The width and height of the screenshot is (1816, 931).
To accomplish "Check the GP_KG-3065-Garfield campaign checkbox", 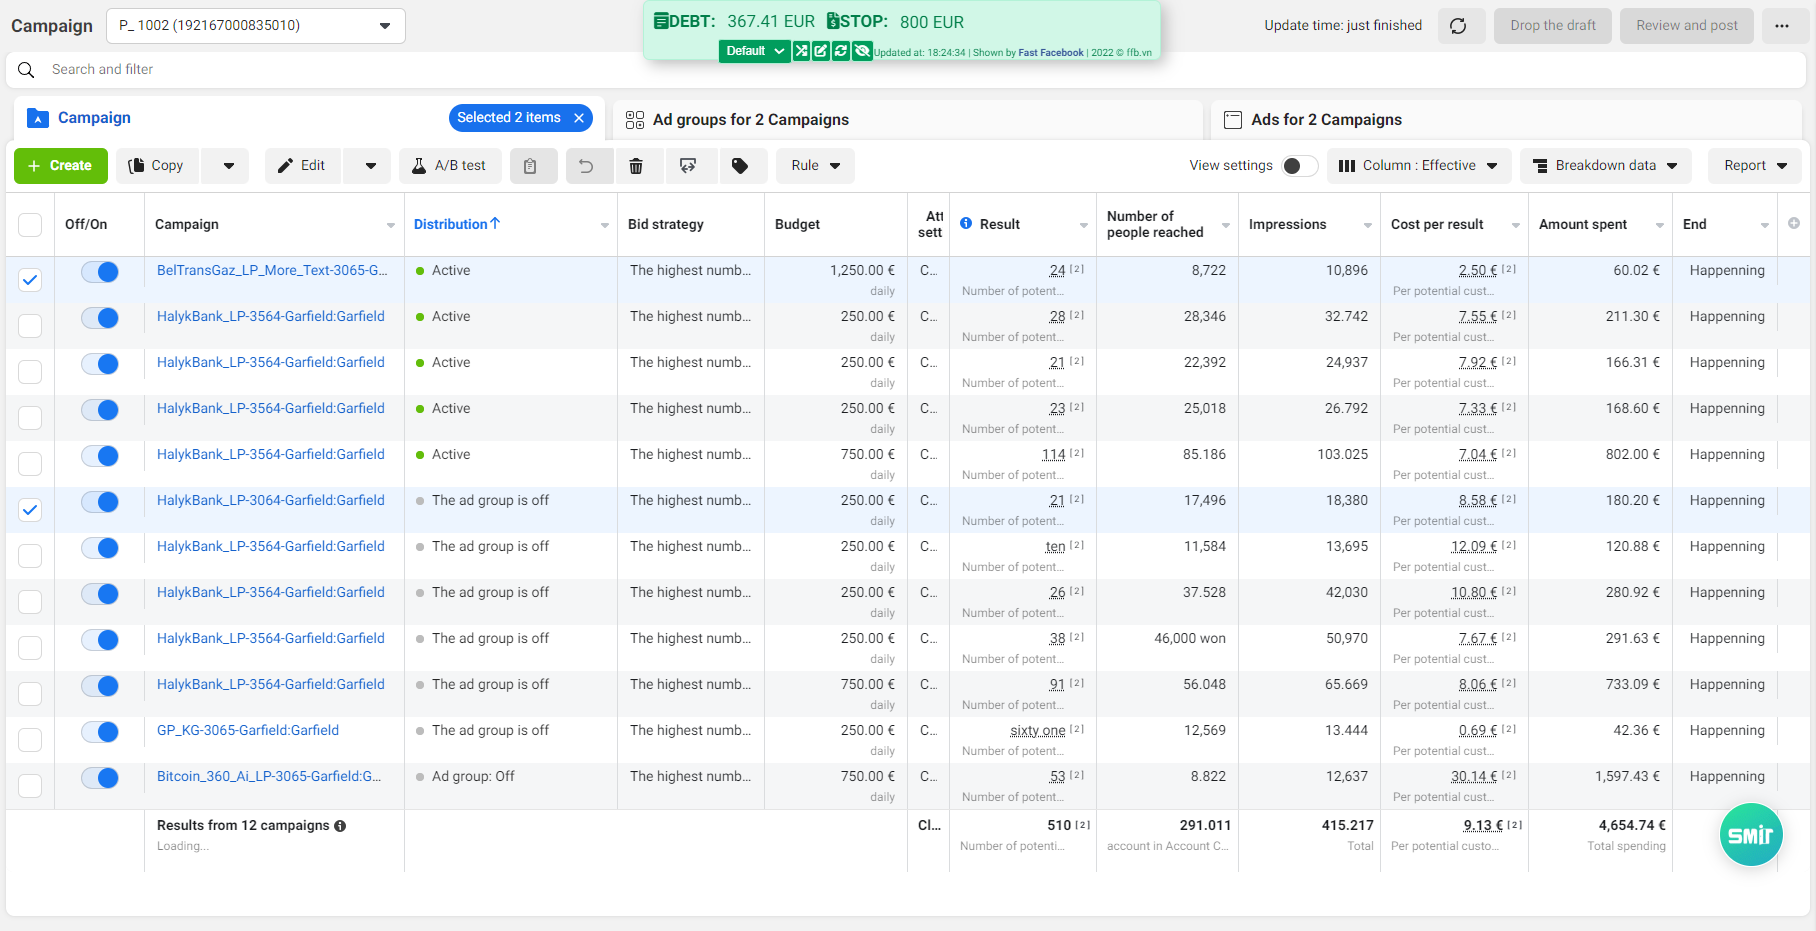I will pyautogui.click(x=30, y=740).
